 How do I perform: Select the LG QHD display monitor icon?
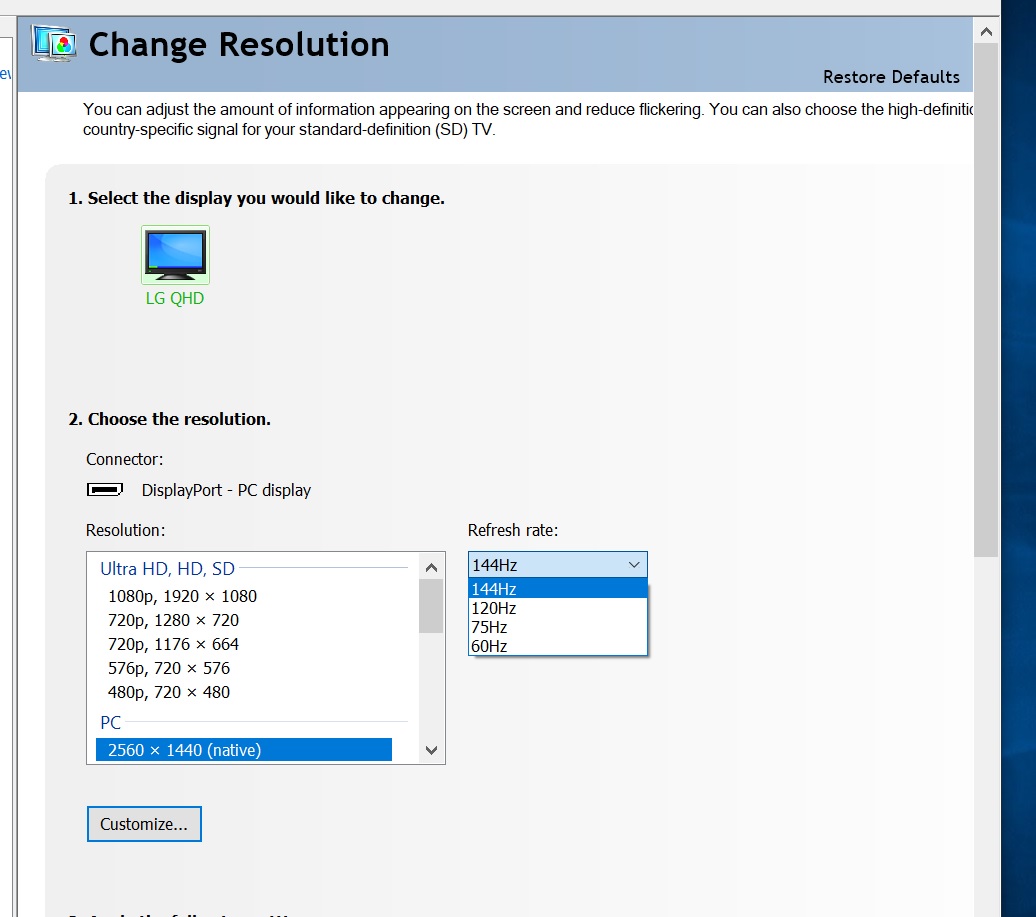tap(175, 254)
